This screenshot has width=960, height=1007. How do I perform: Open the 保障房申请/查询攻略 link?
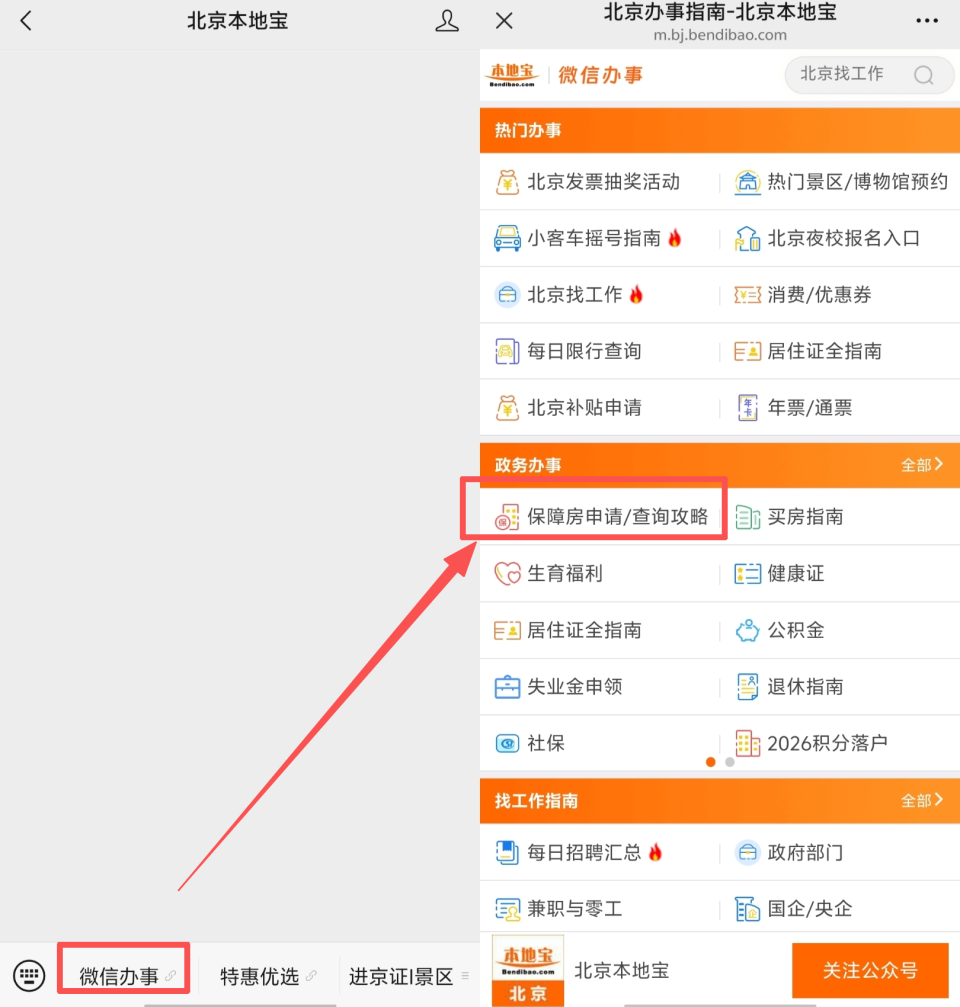617,516
